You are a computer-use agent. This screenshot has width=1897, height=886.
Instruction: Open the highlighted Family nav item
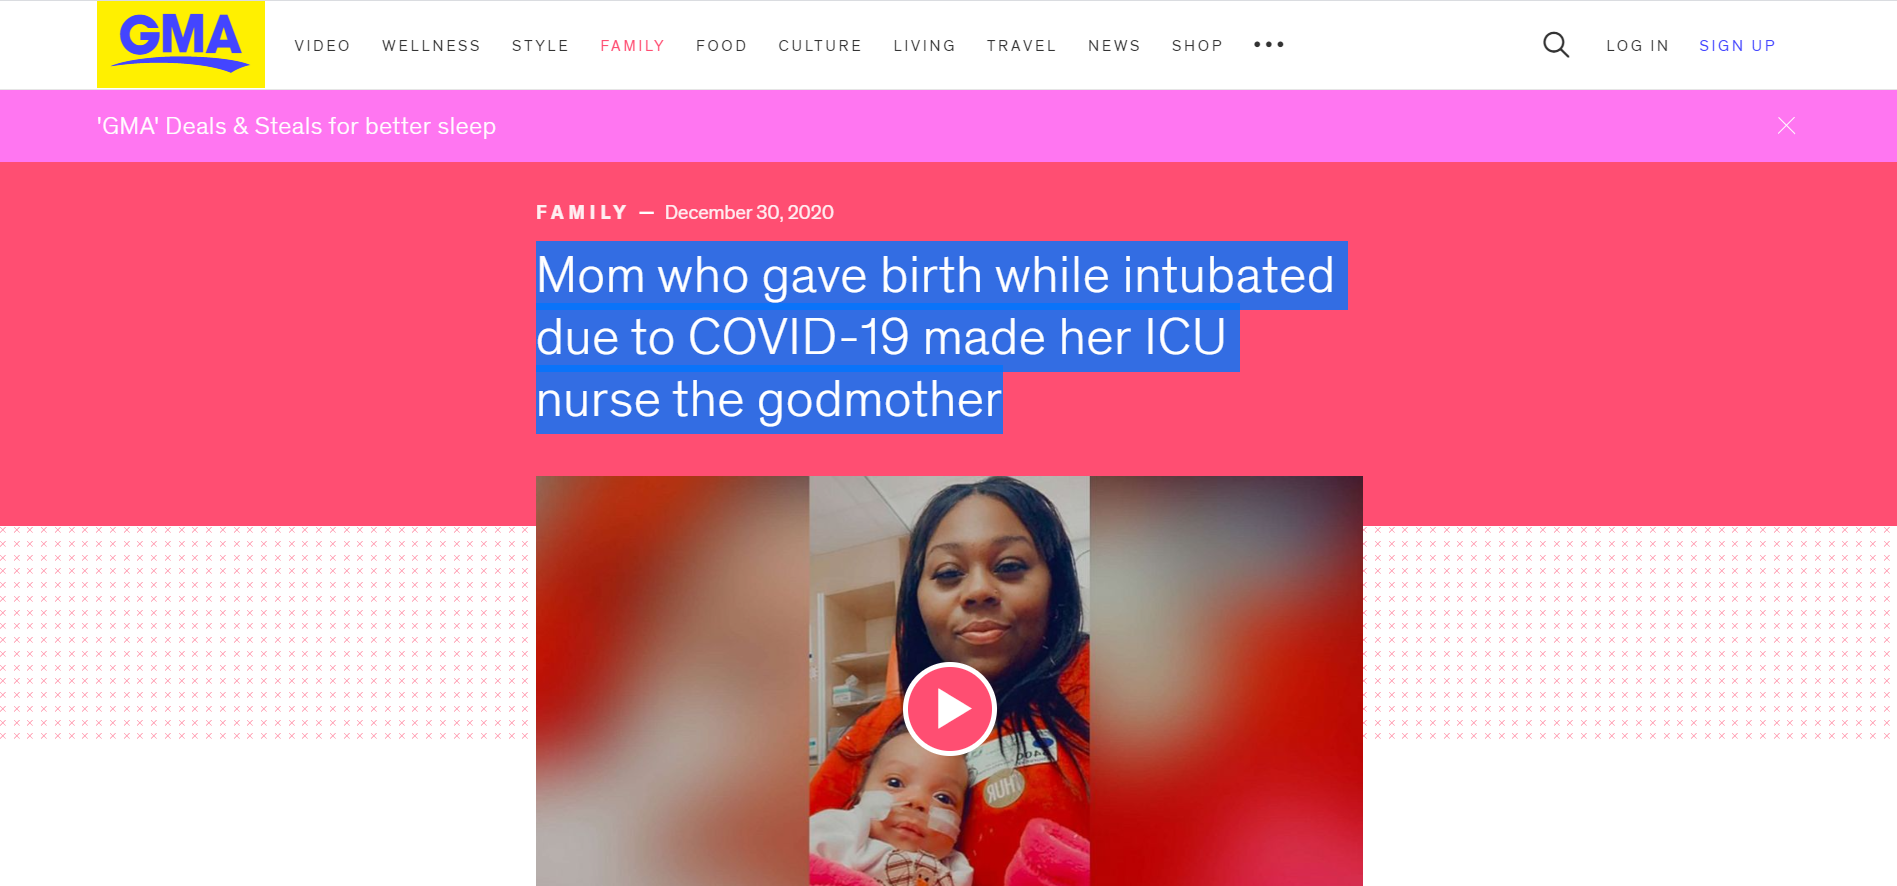pyautogui.click(x=632, y=46)
